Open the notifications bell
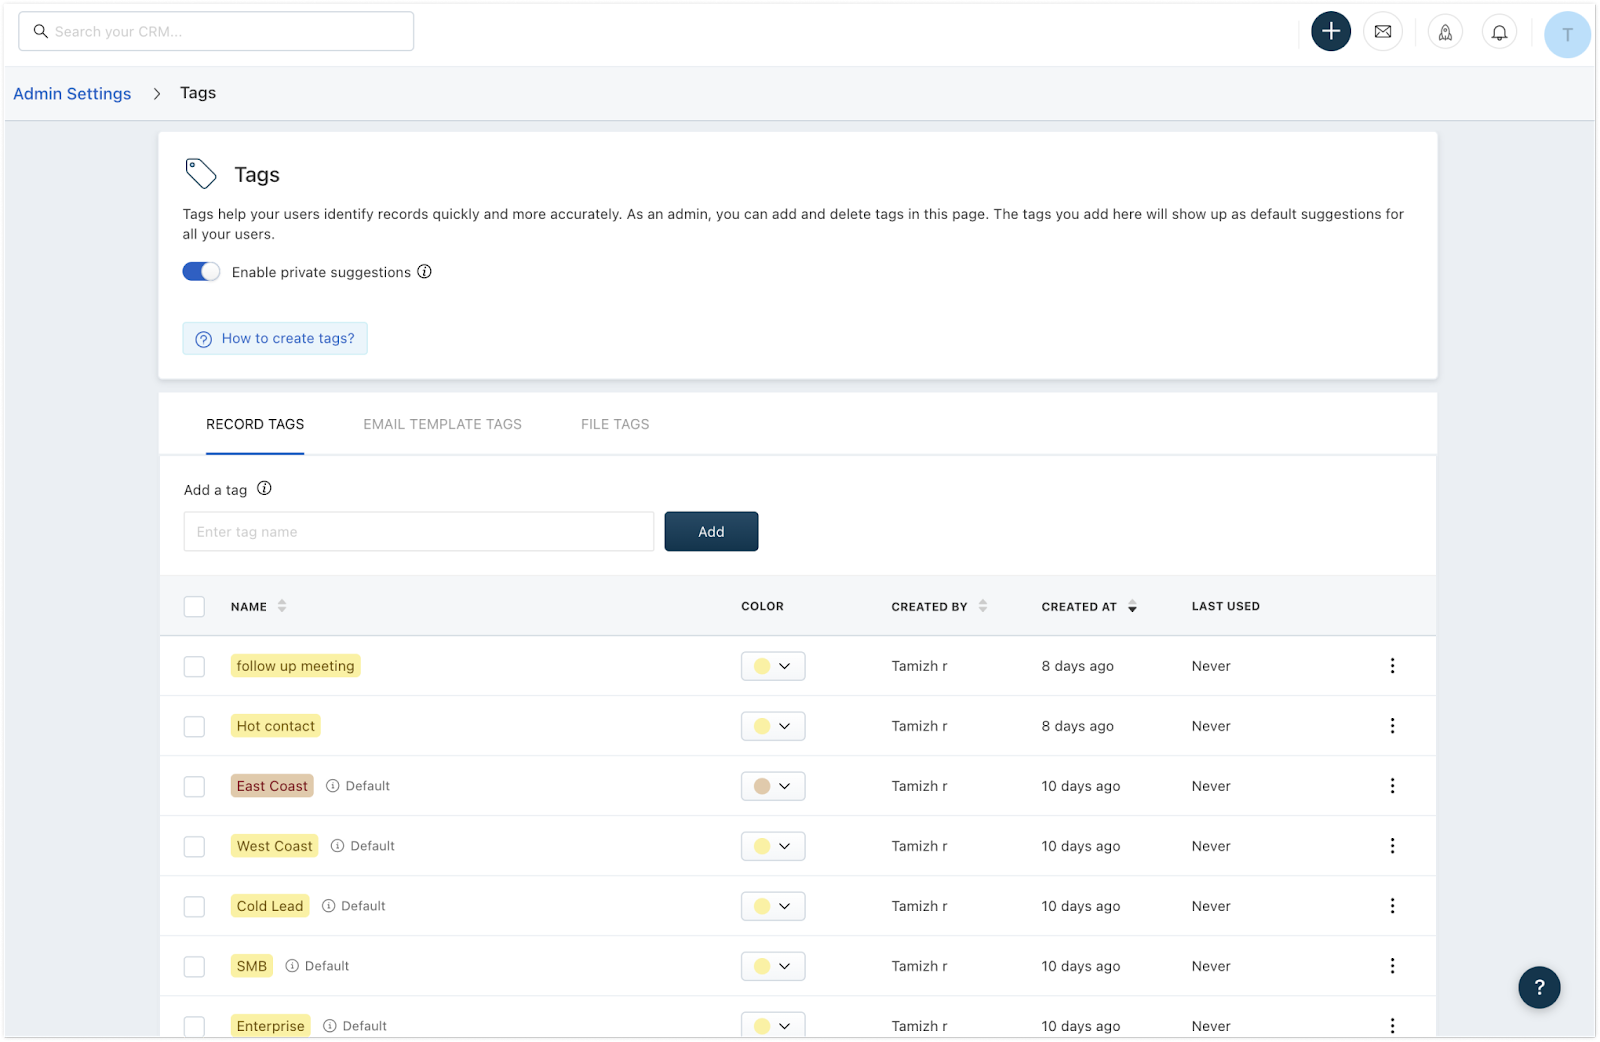 (x=1499, y=33)
